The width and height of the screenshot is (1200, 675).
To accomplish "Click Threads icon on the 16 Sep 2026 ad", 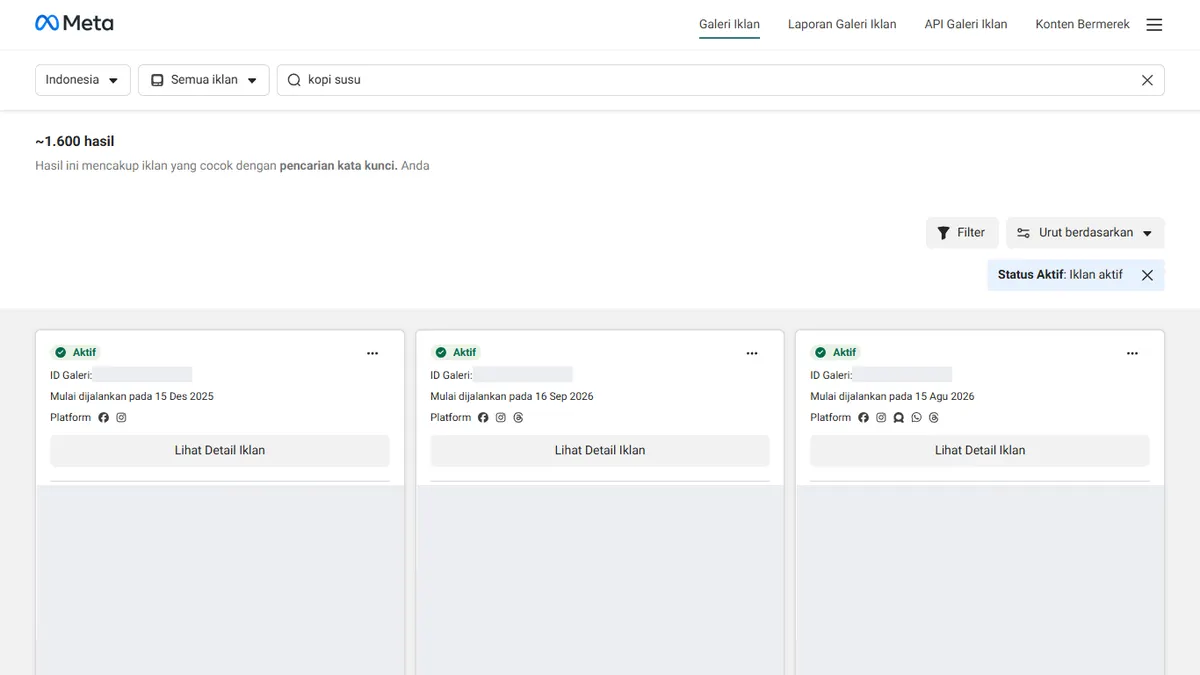I will (x=518, y=418).
